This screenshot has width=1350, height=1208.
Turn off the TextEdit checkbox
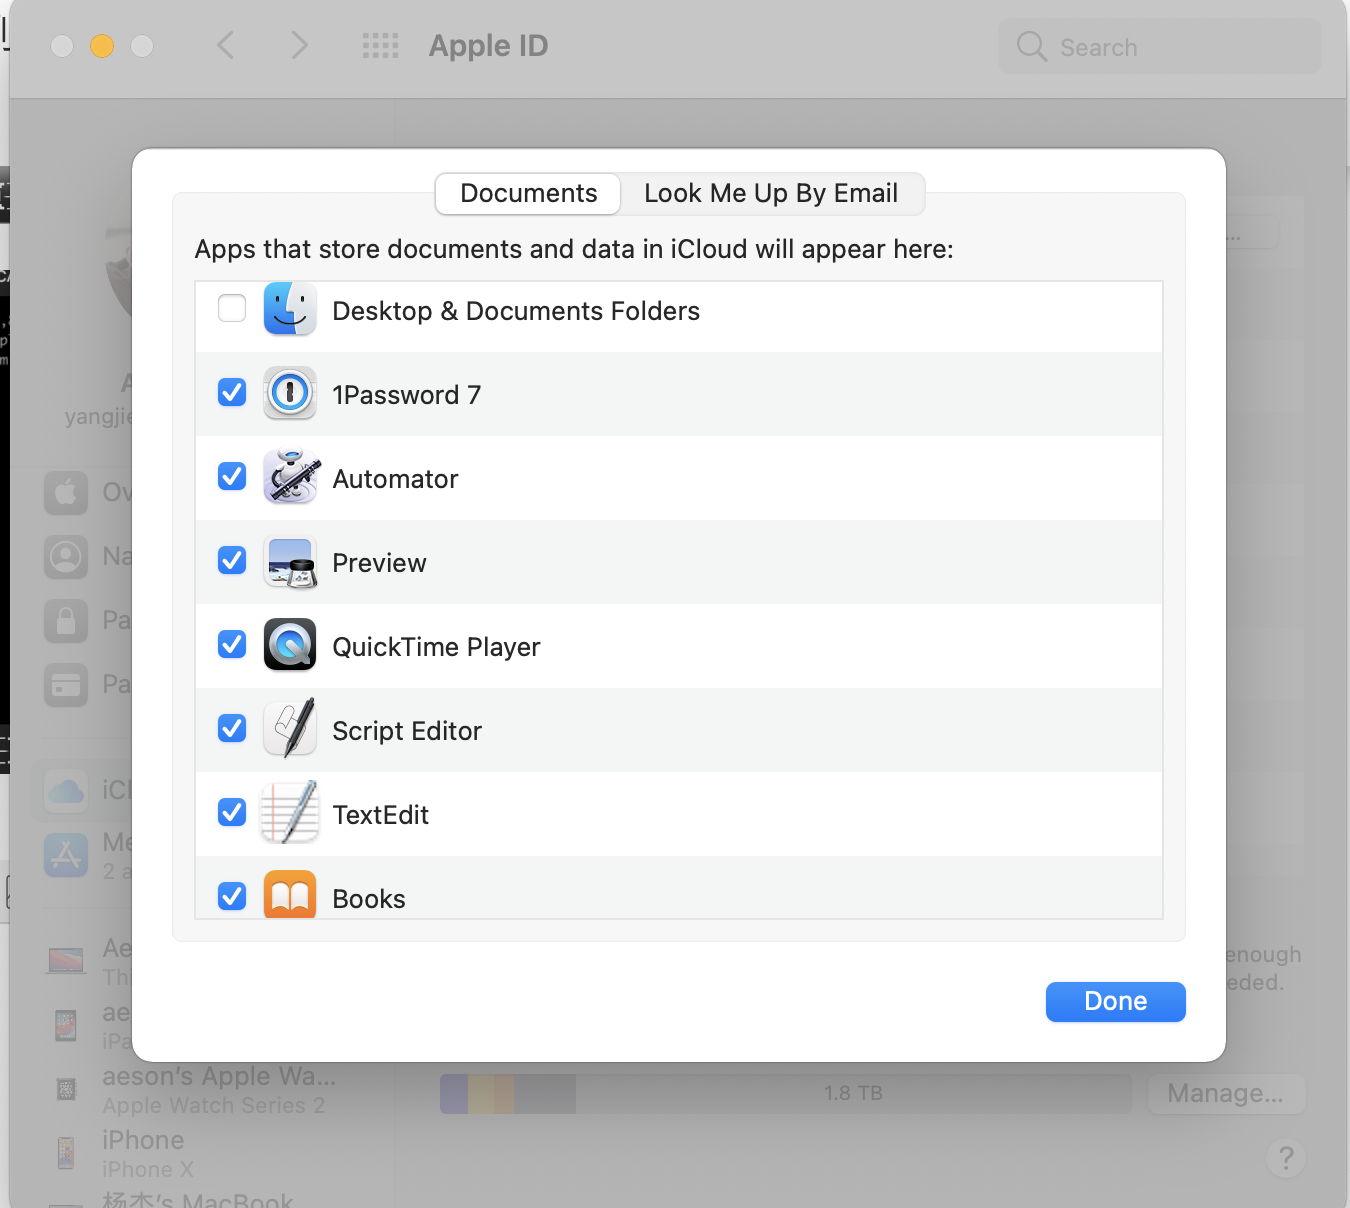[x=232, y=813]
